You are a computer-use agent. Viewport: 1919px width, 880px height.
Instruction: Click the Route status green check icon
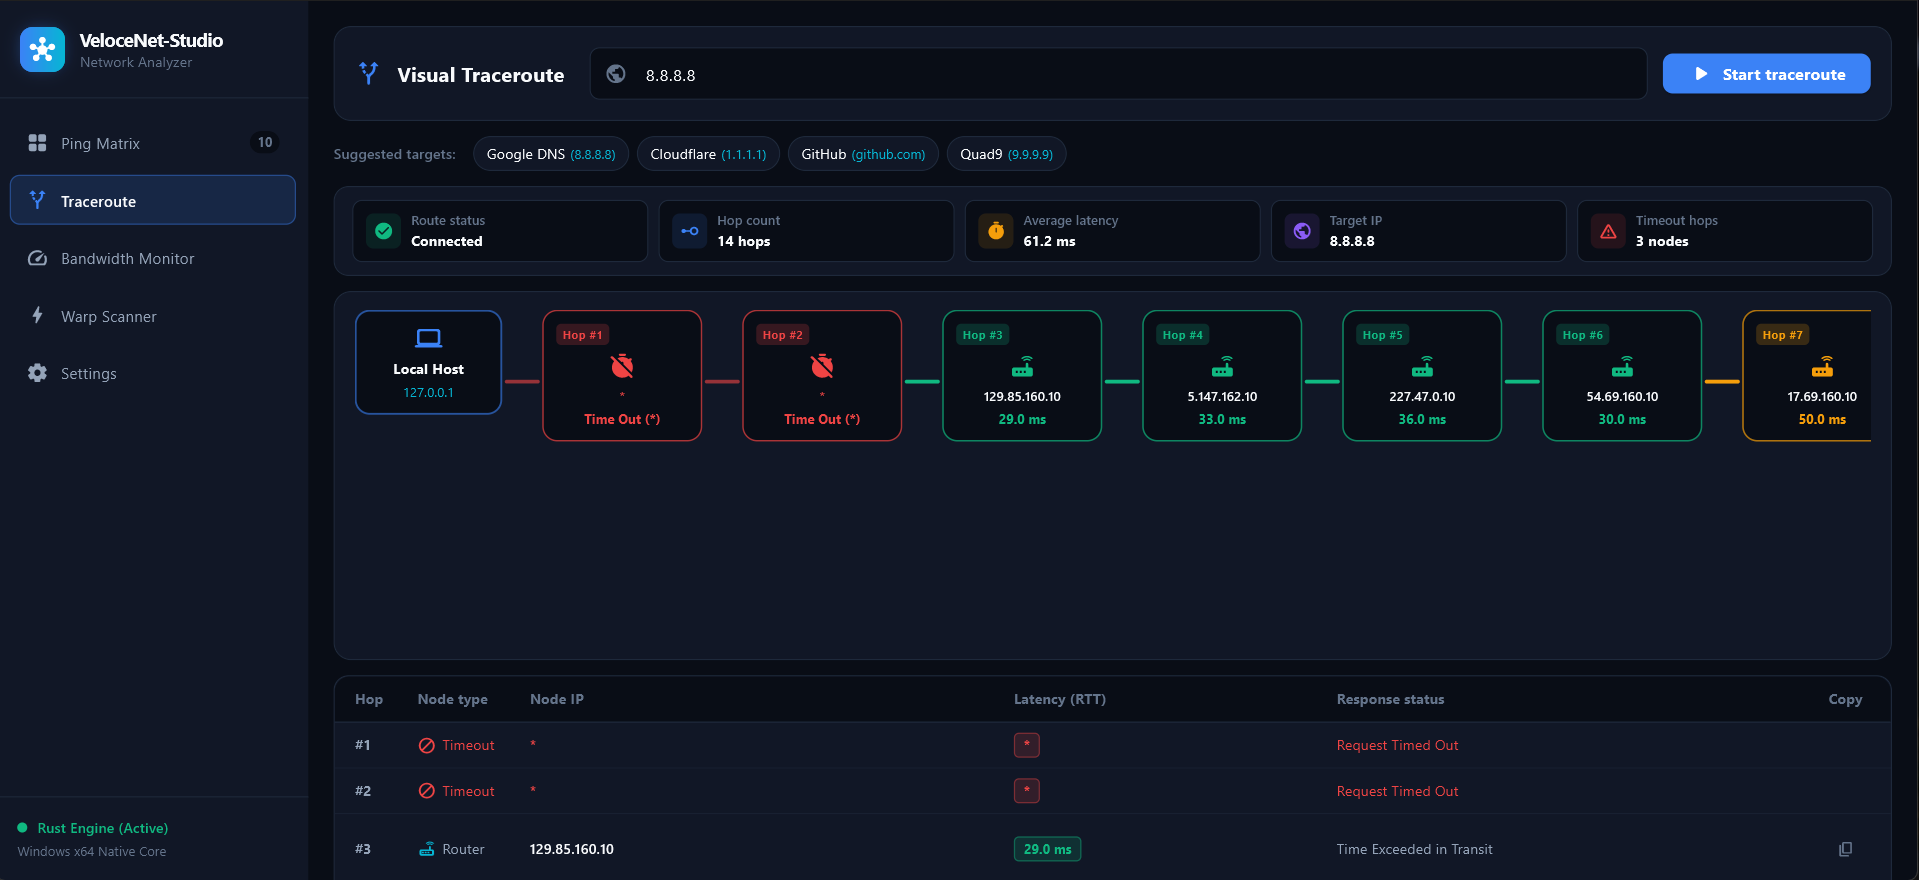(x=383, y=231)
